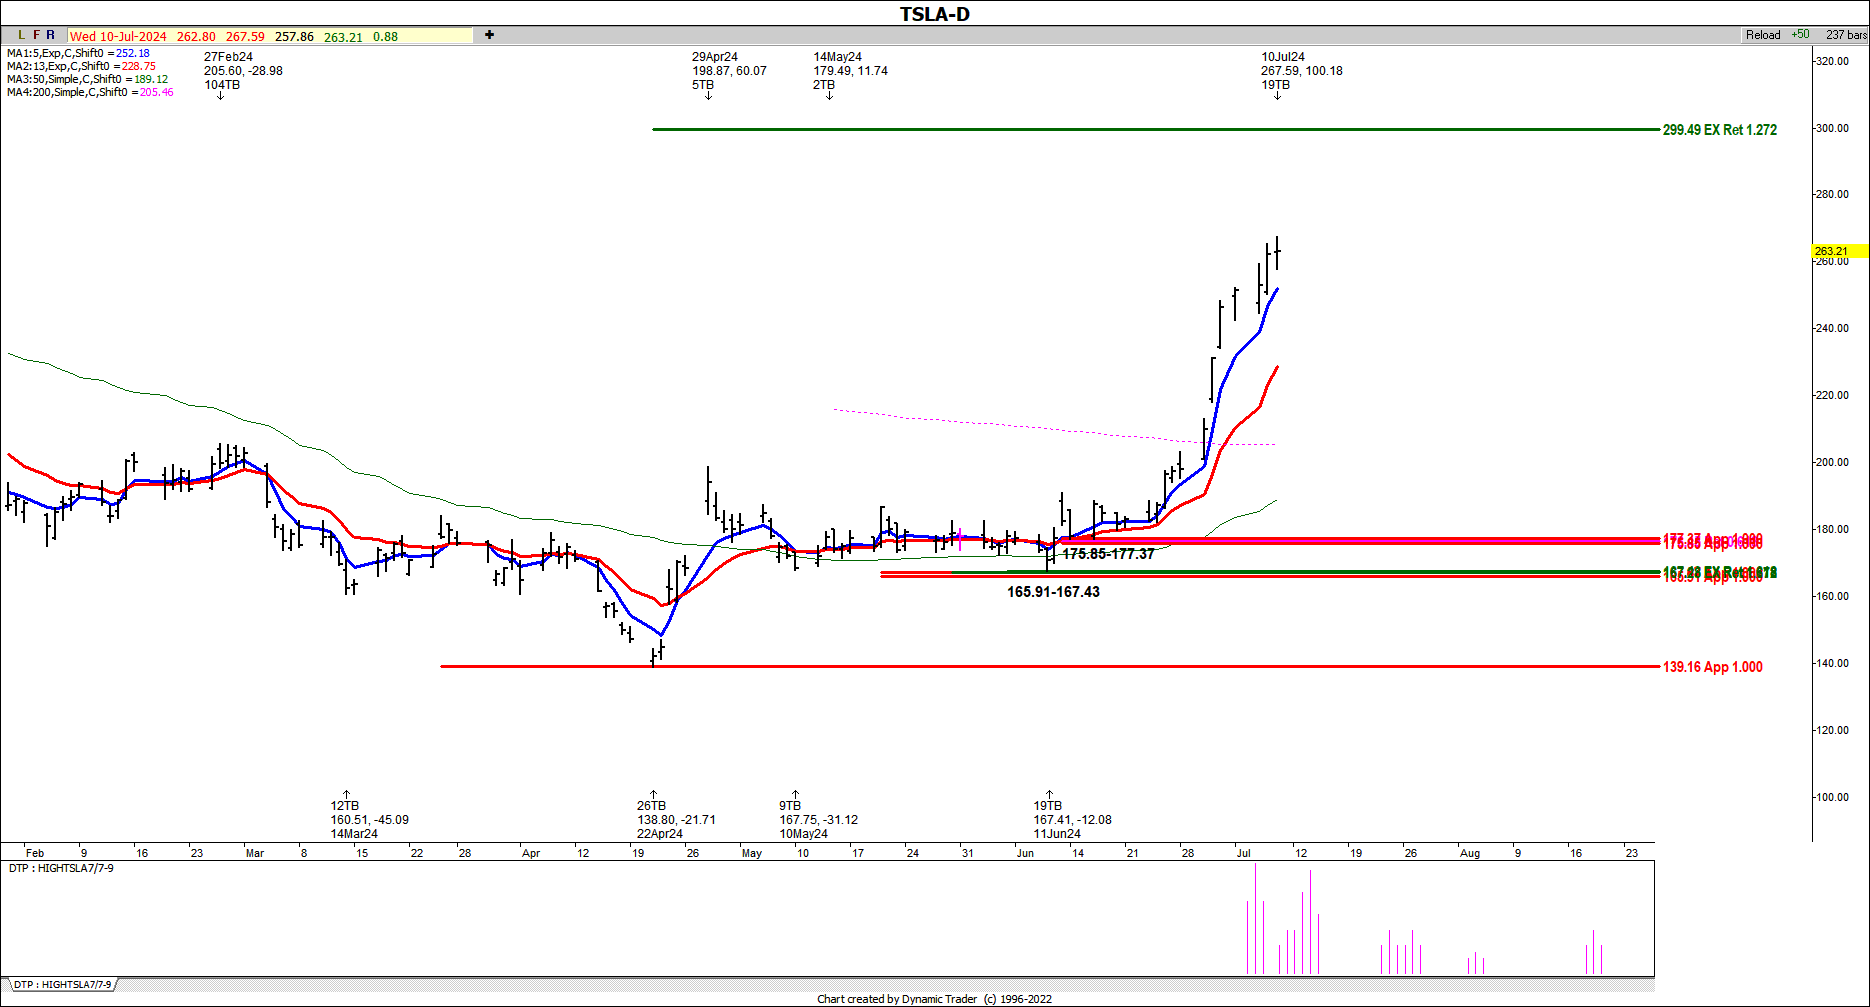Click the 320.00 price axis label
Viewport: 1870px width, 1007px height.
1832,61
